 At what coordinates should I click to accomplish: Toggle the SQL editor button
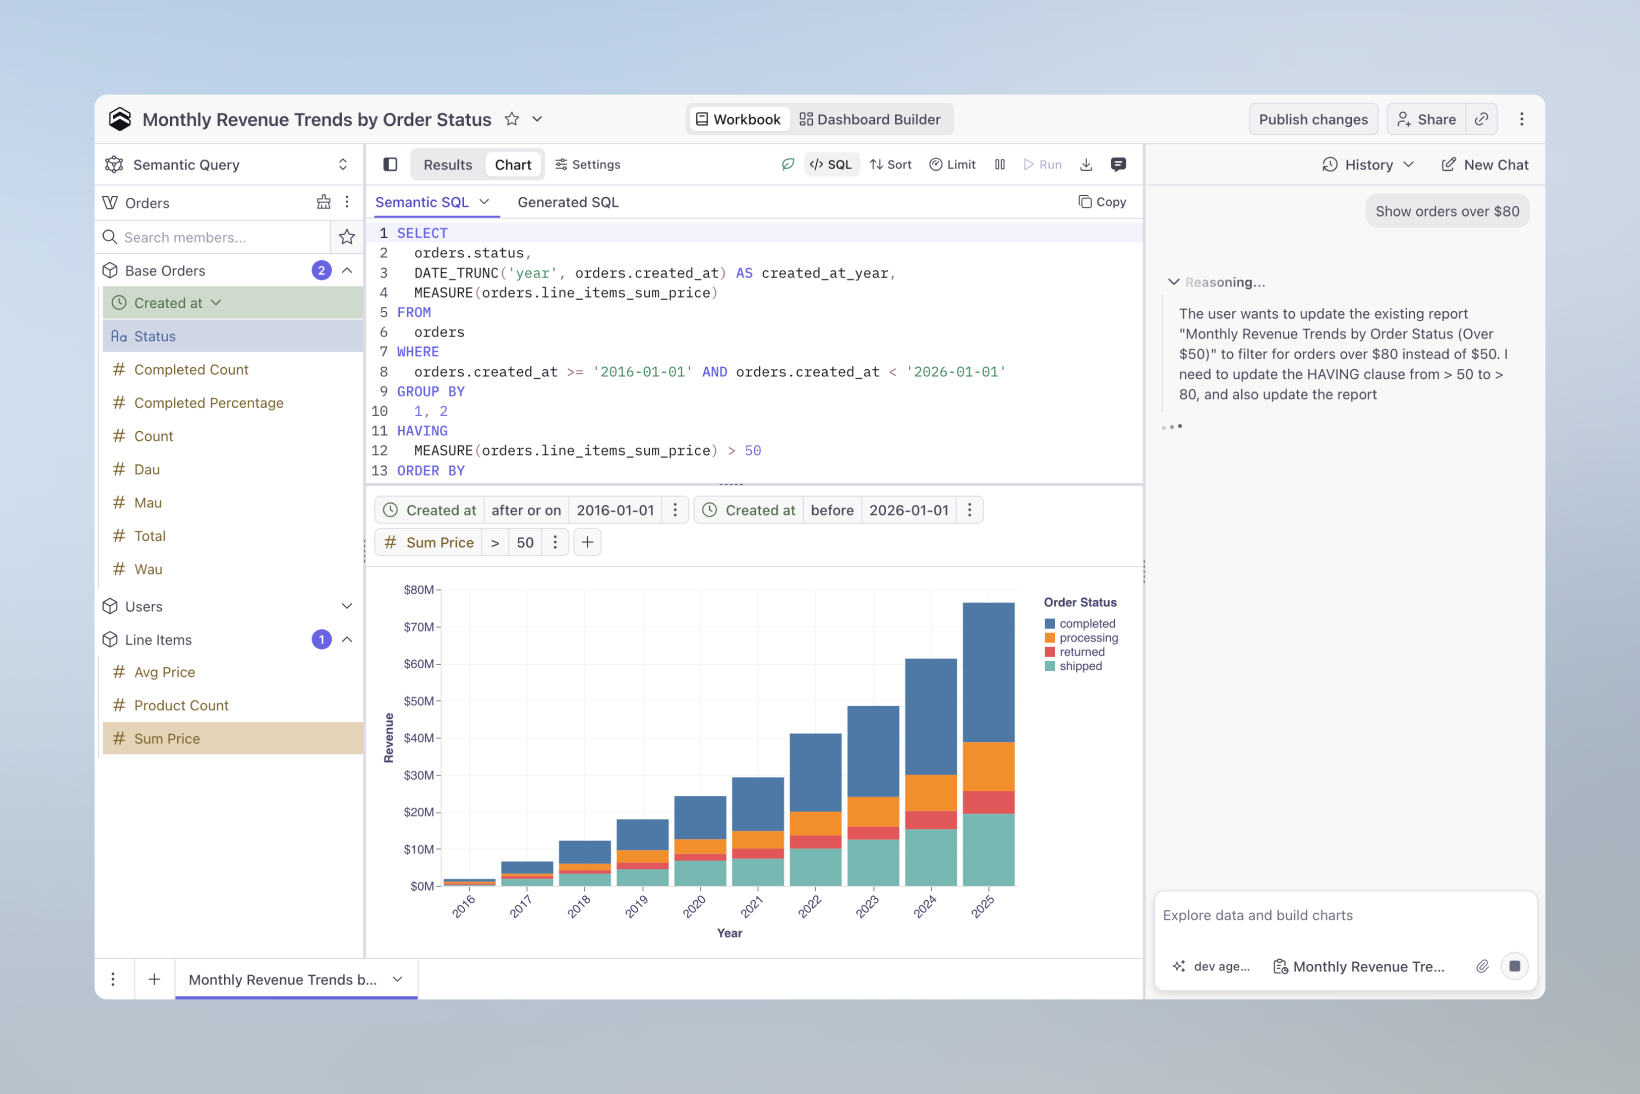coord(831,164)
